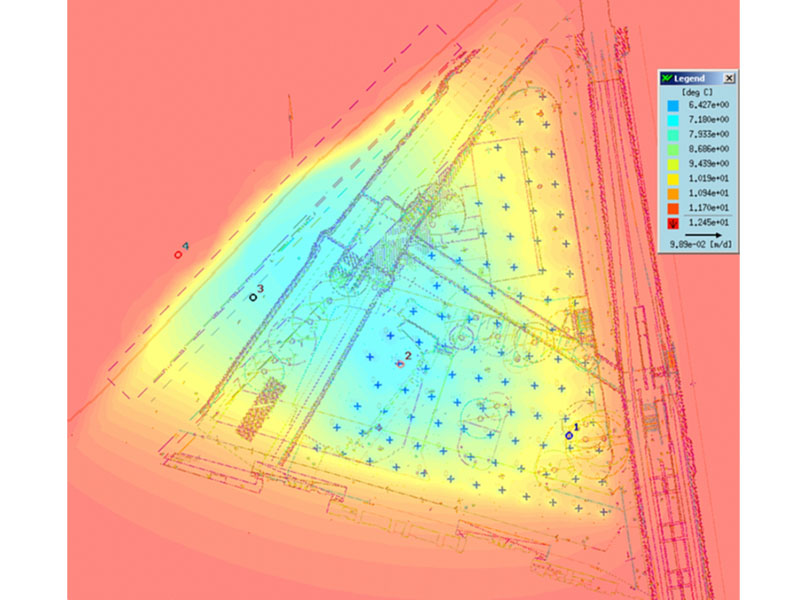This screenshot has height=600, width=800.
Task: Select observation point 4 marker
Action: point(178,255)
